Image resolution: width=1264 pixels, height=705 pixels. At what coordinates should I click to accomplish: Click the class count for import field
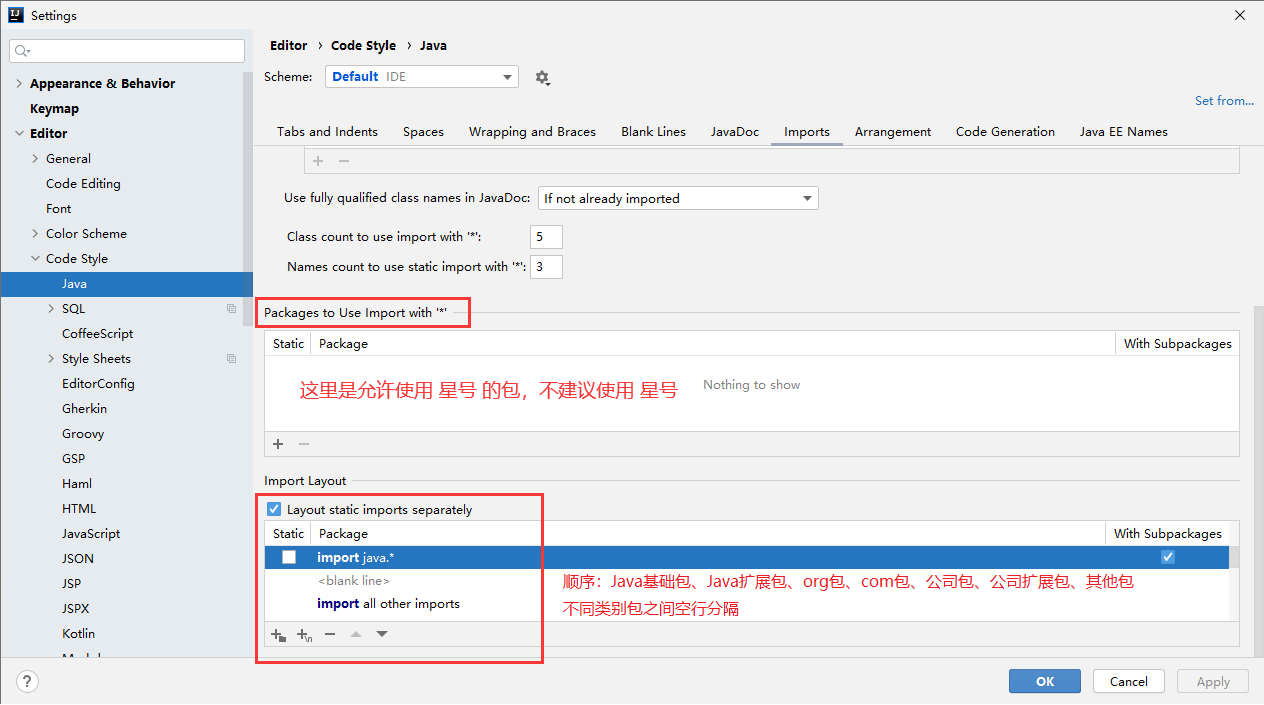[x=546, y=237]
